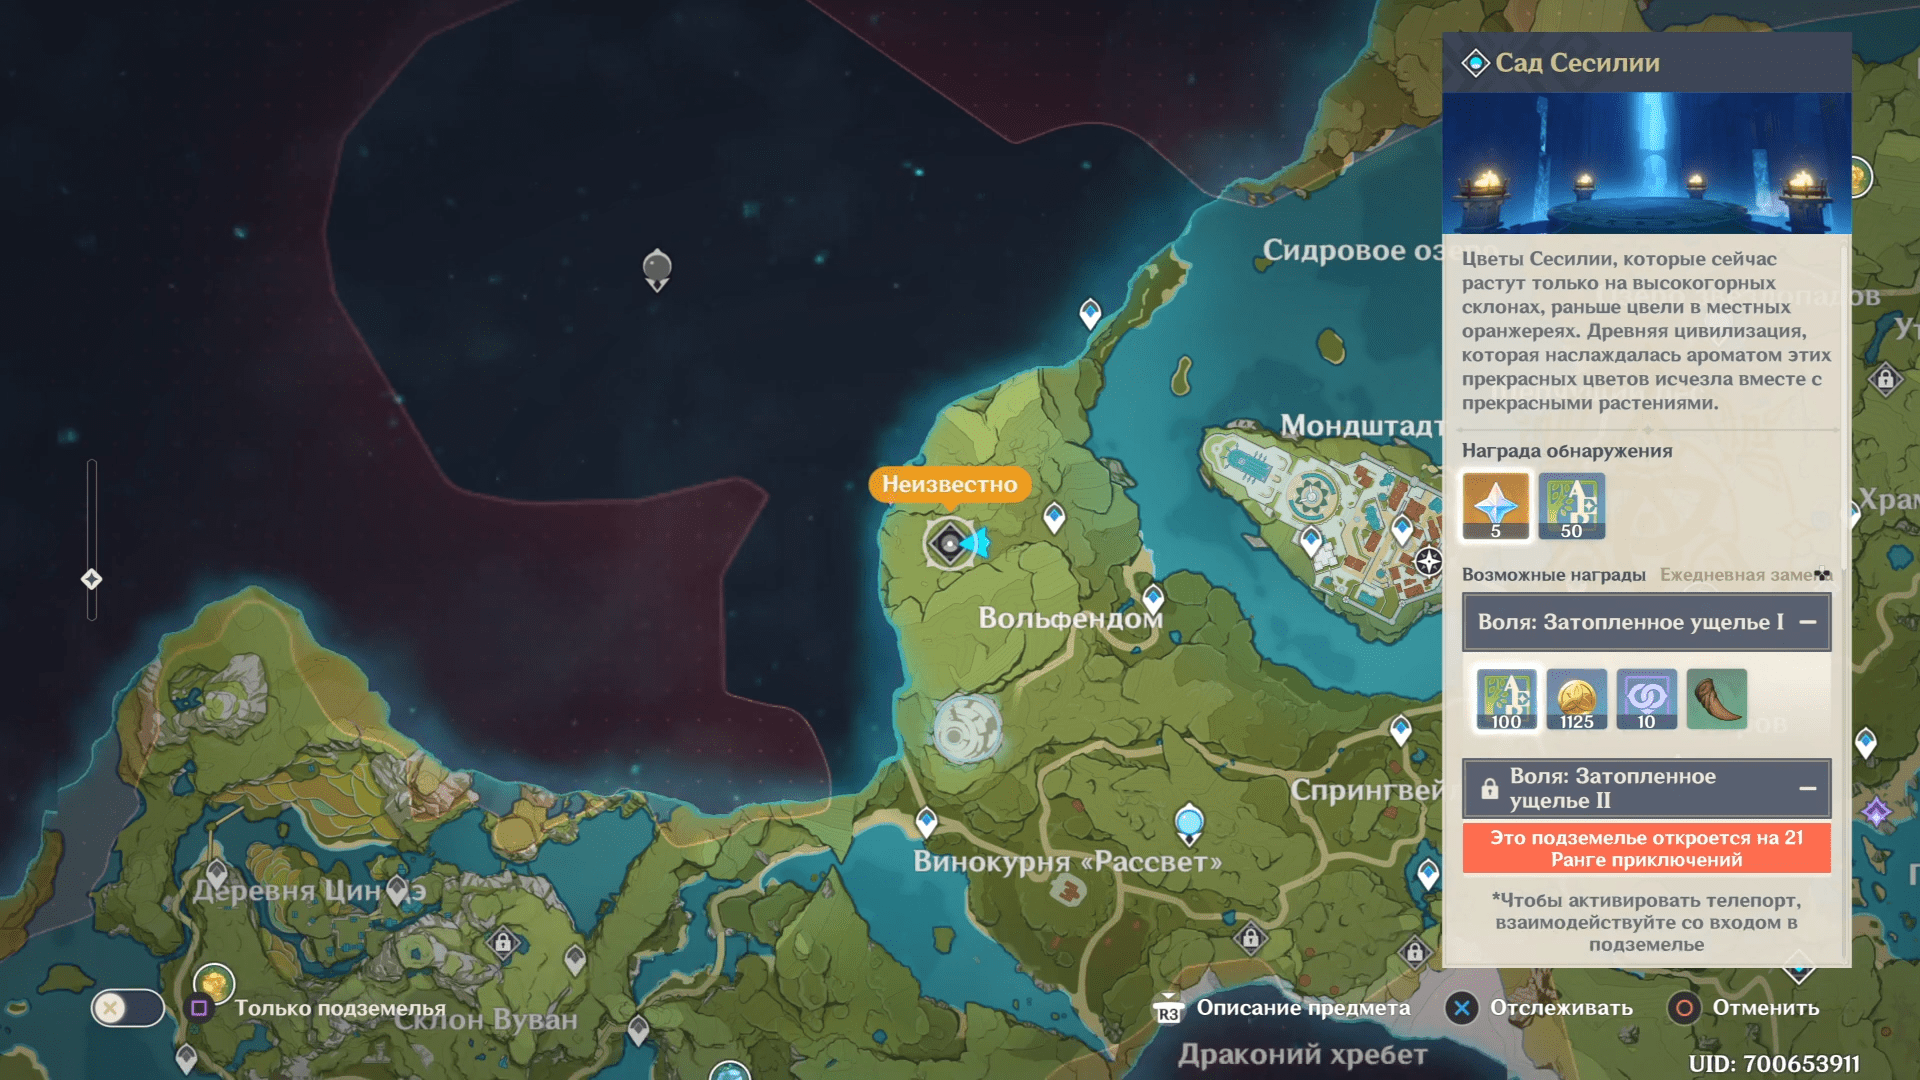Screen dimensions: 1920x1080
Task: Click Отменить to close the panel
Action: (1744, 1008)
